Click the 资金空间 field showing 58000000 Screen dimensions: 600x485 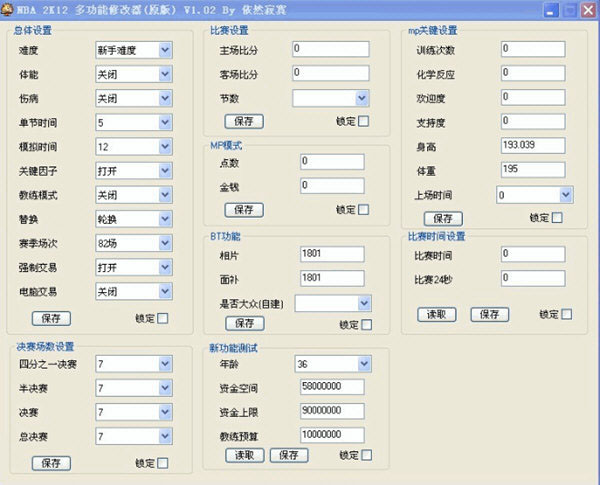331,387
